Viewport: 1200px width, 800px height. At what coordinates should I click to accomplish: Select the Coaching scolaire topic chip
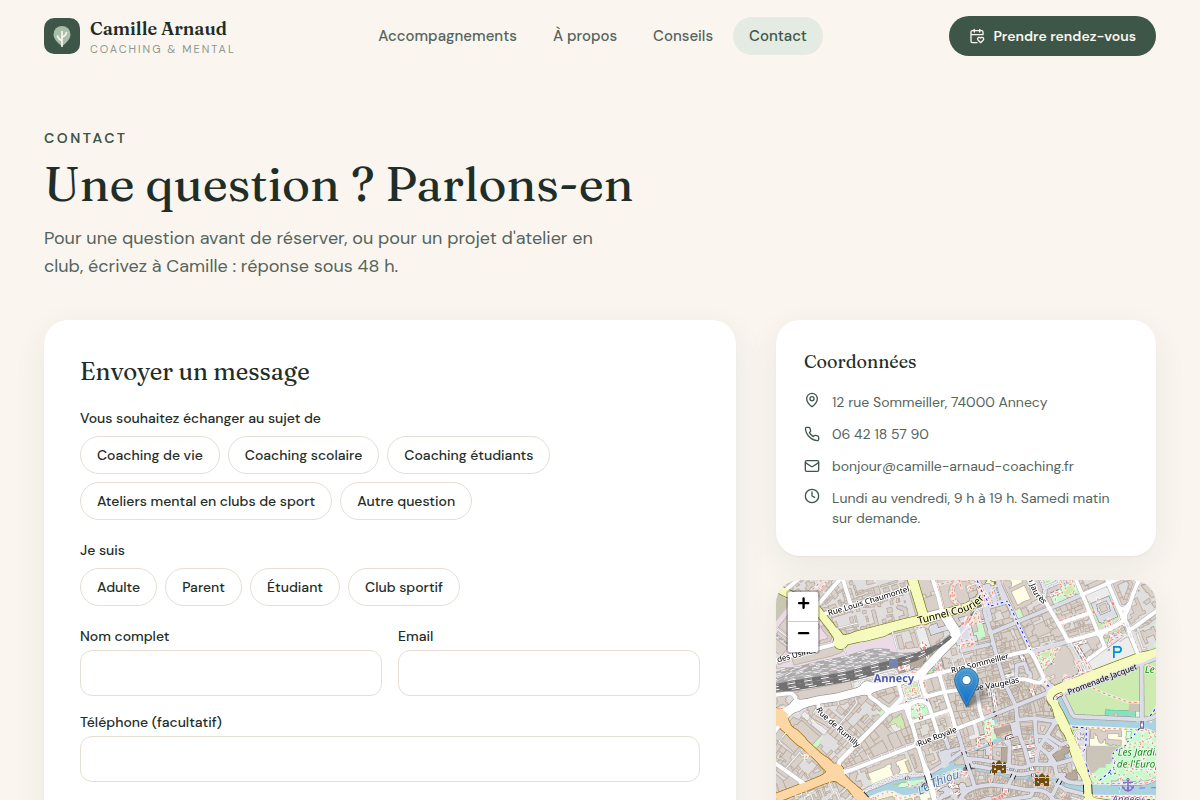(304, 455)
